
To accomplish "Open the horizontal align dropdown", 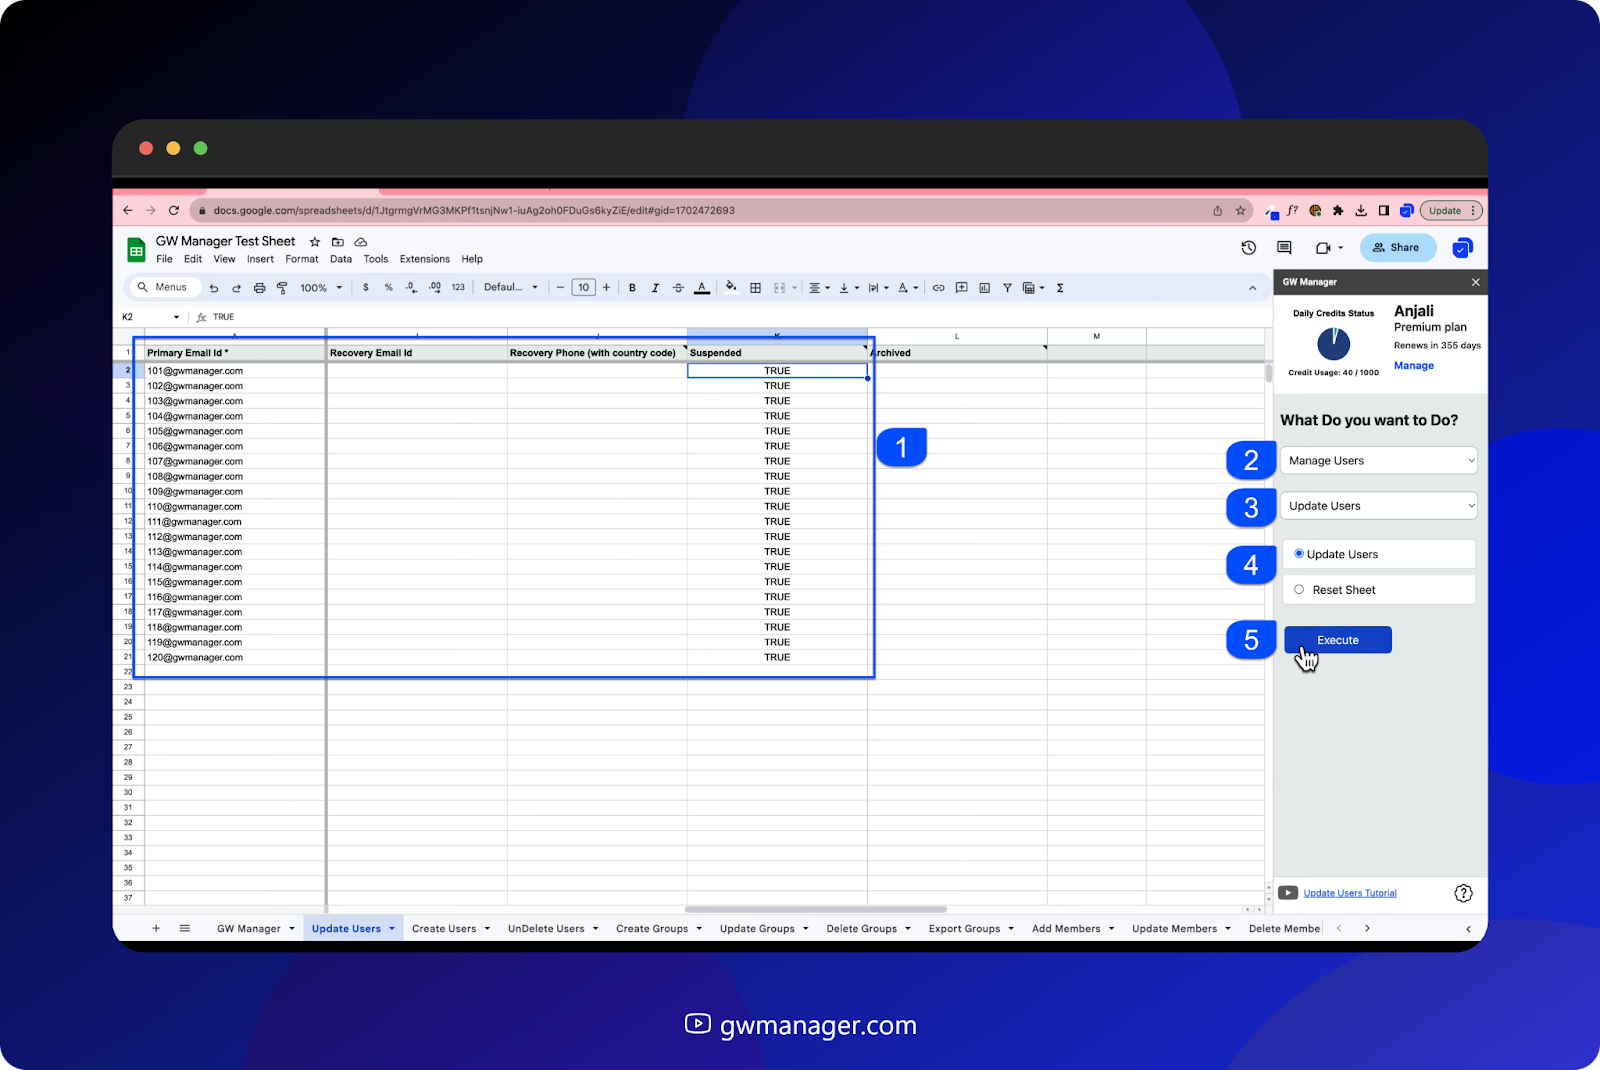I will (820, 288).
